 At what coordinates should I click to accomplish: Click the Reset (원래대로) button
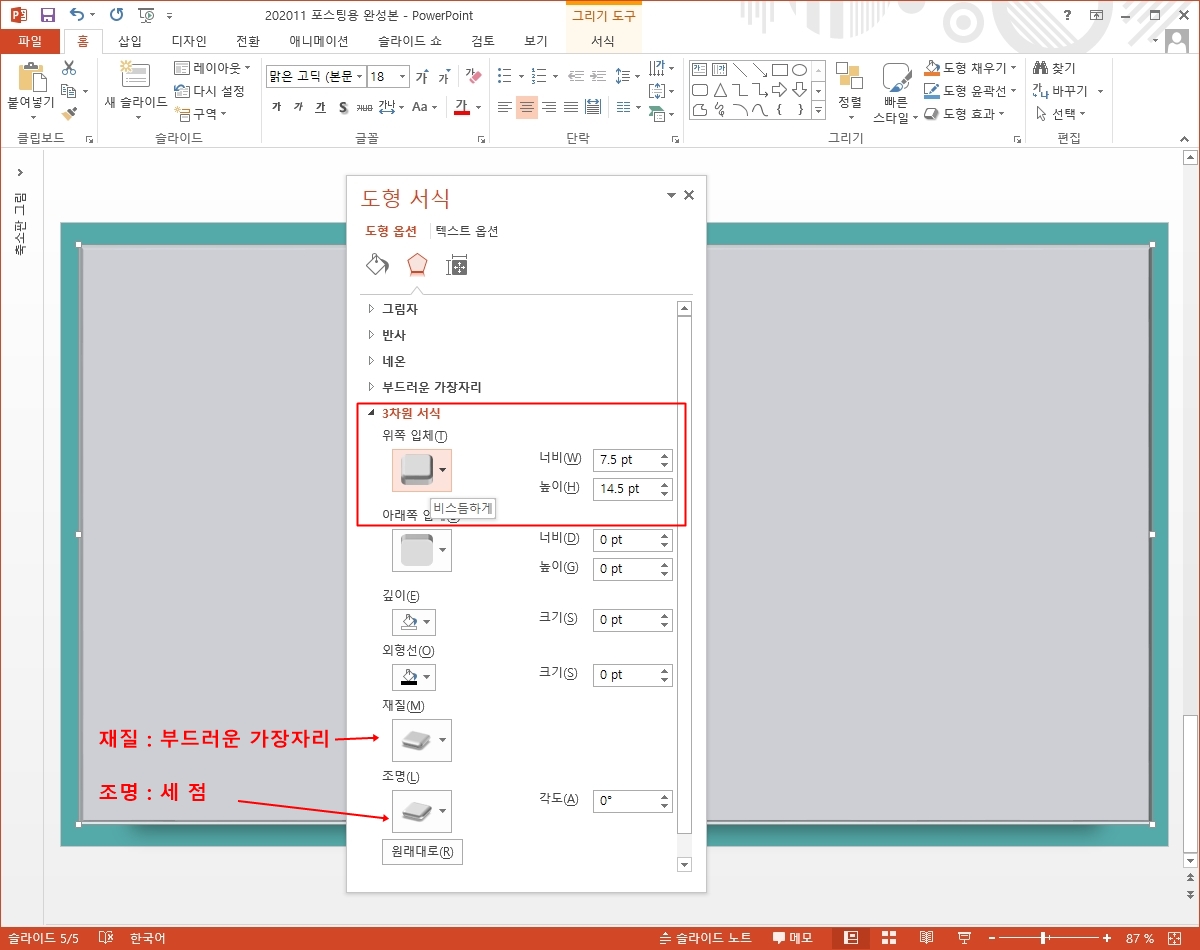(x=422, y=853)
